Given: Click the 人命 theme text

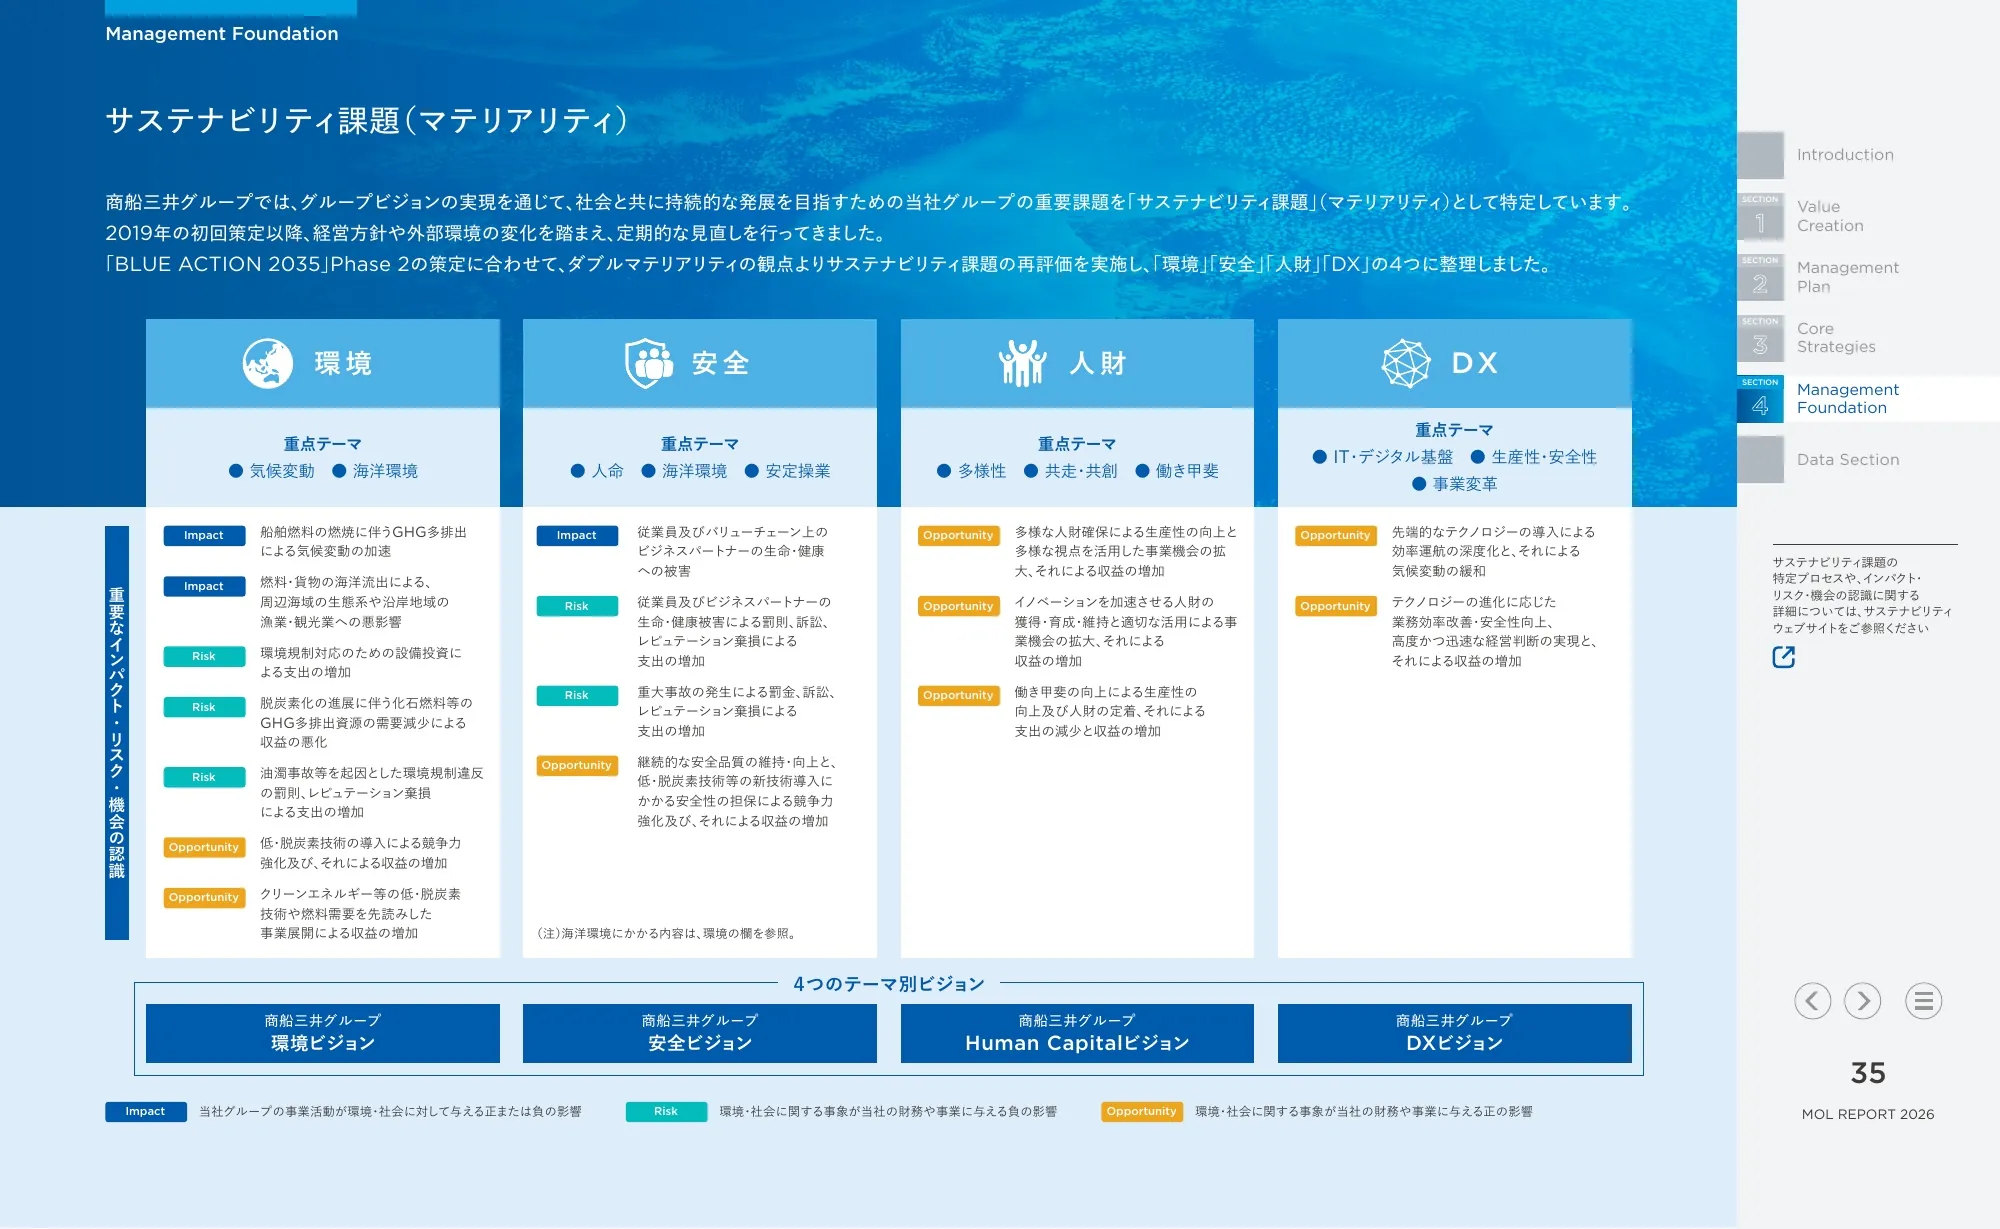Looking at the screenshot, I should pos(607,471).
